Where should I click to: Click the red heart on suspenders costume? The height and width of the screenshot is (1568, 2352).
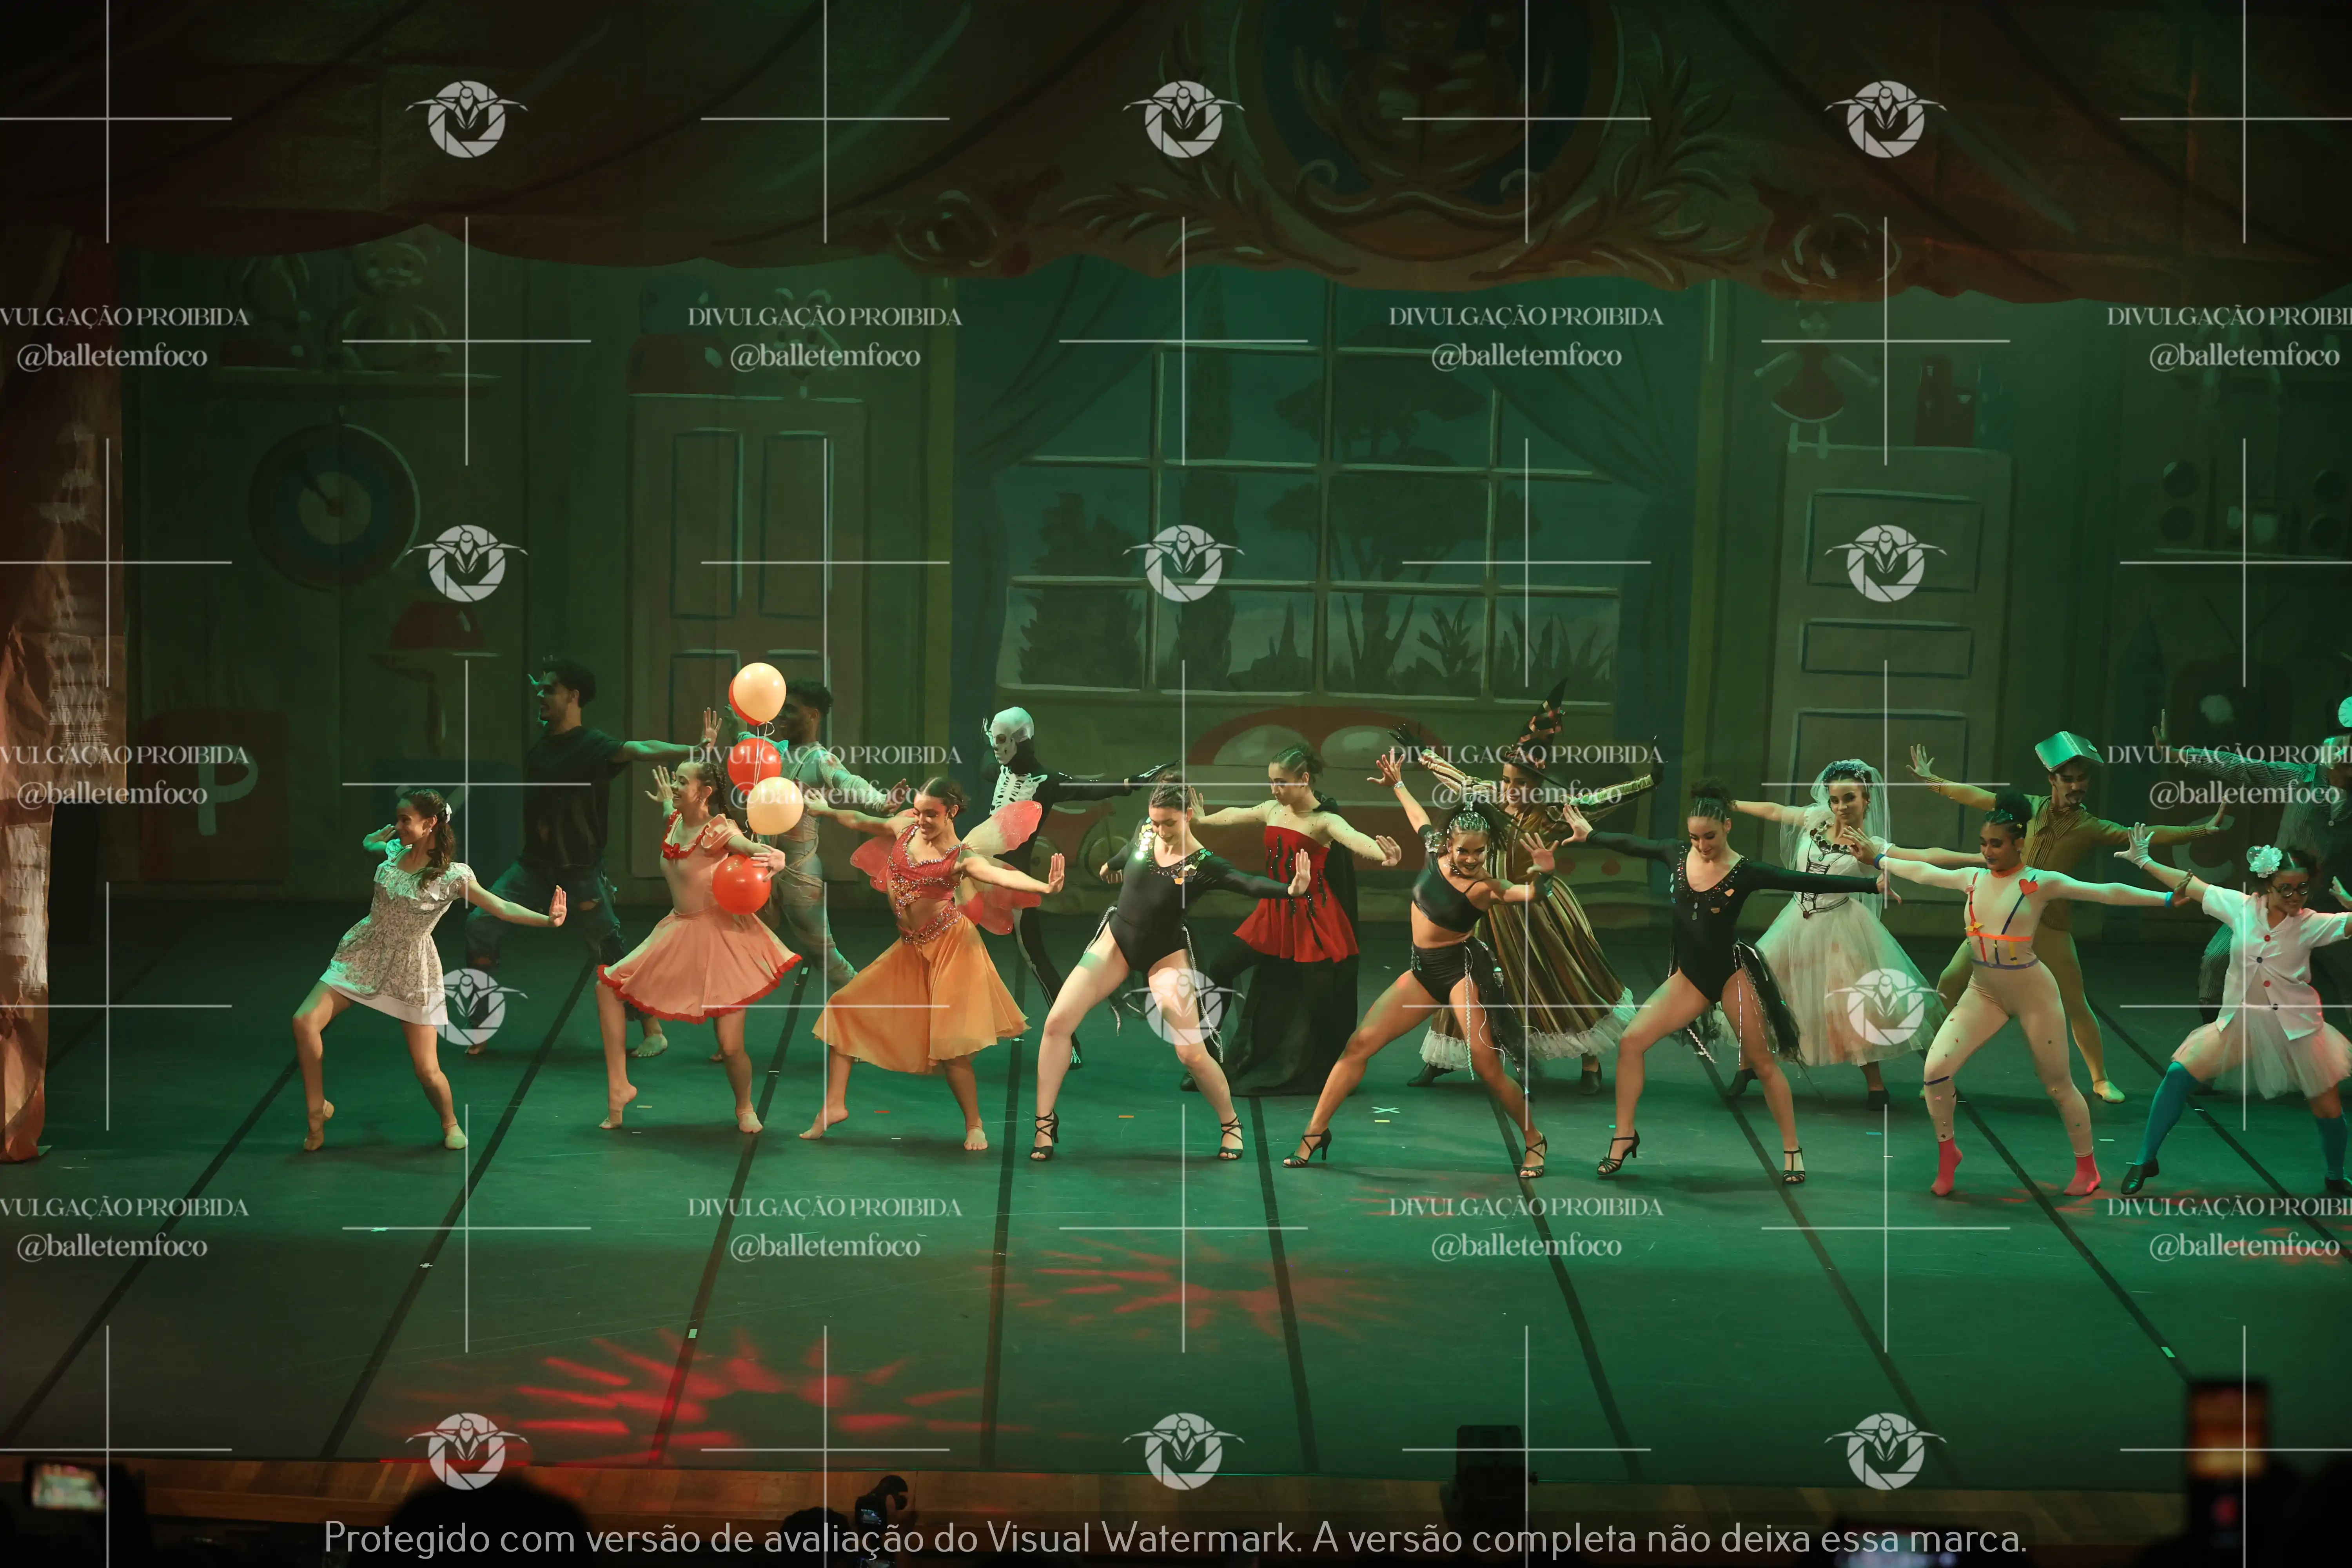point(2027,886)
